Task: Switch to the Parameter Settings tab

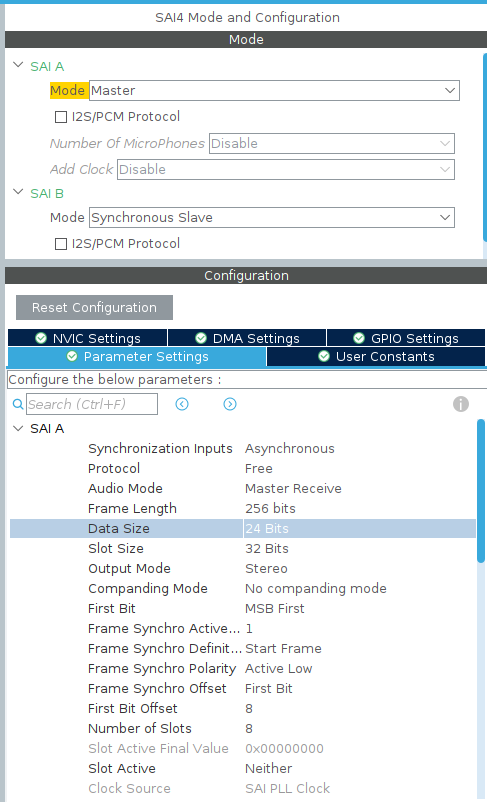Action: click(x=137, y=357)
